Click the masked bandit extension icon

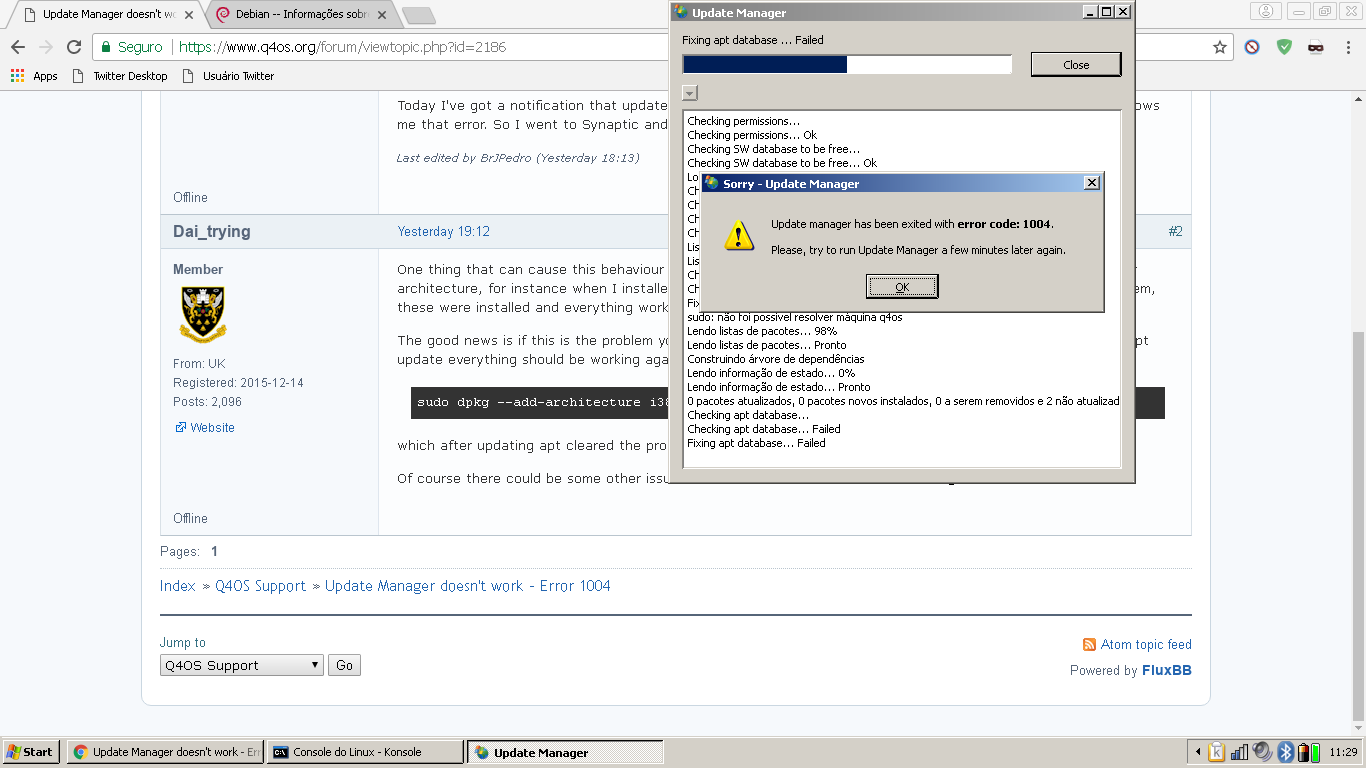point(1316,47)
